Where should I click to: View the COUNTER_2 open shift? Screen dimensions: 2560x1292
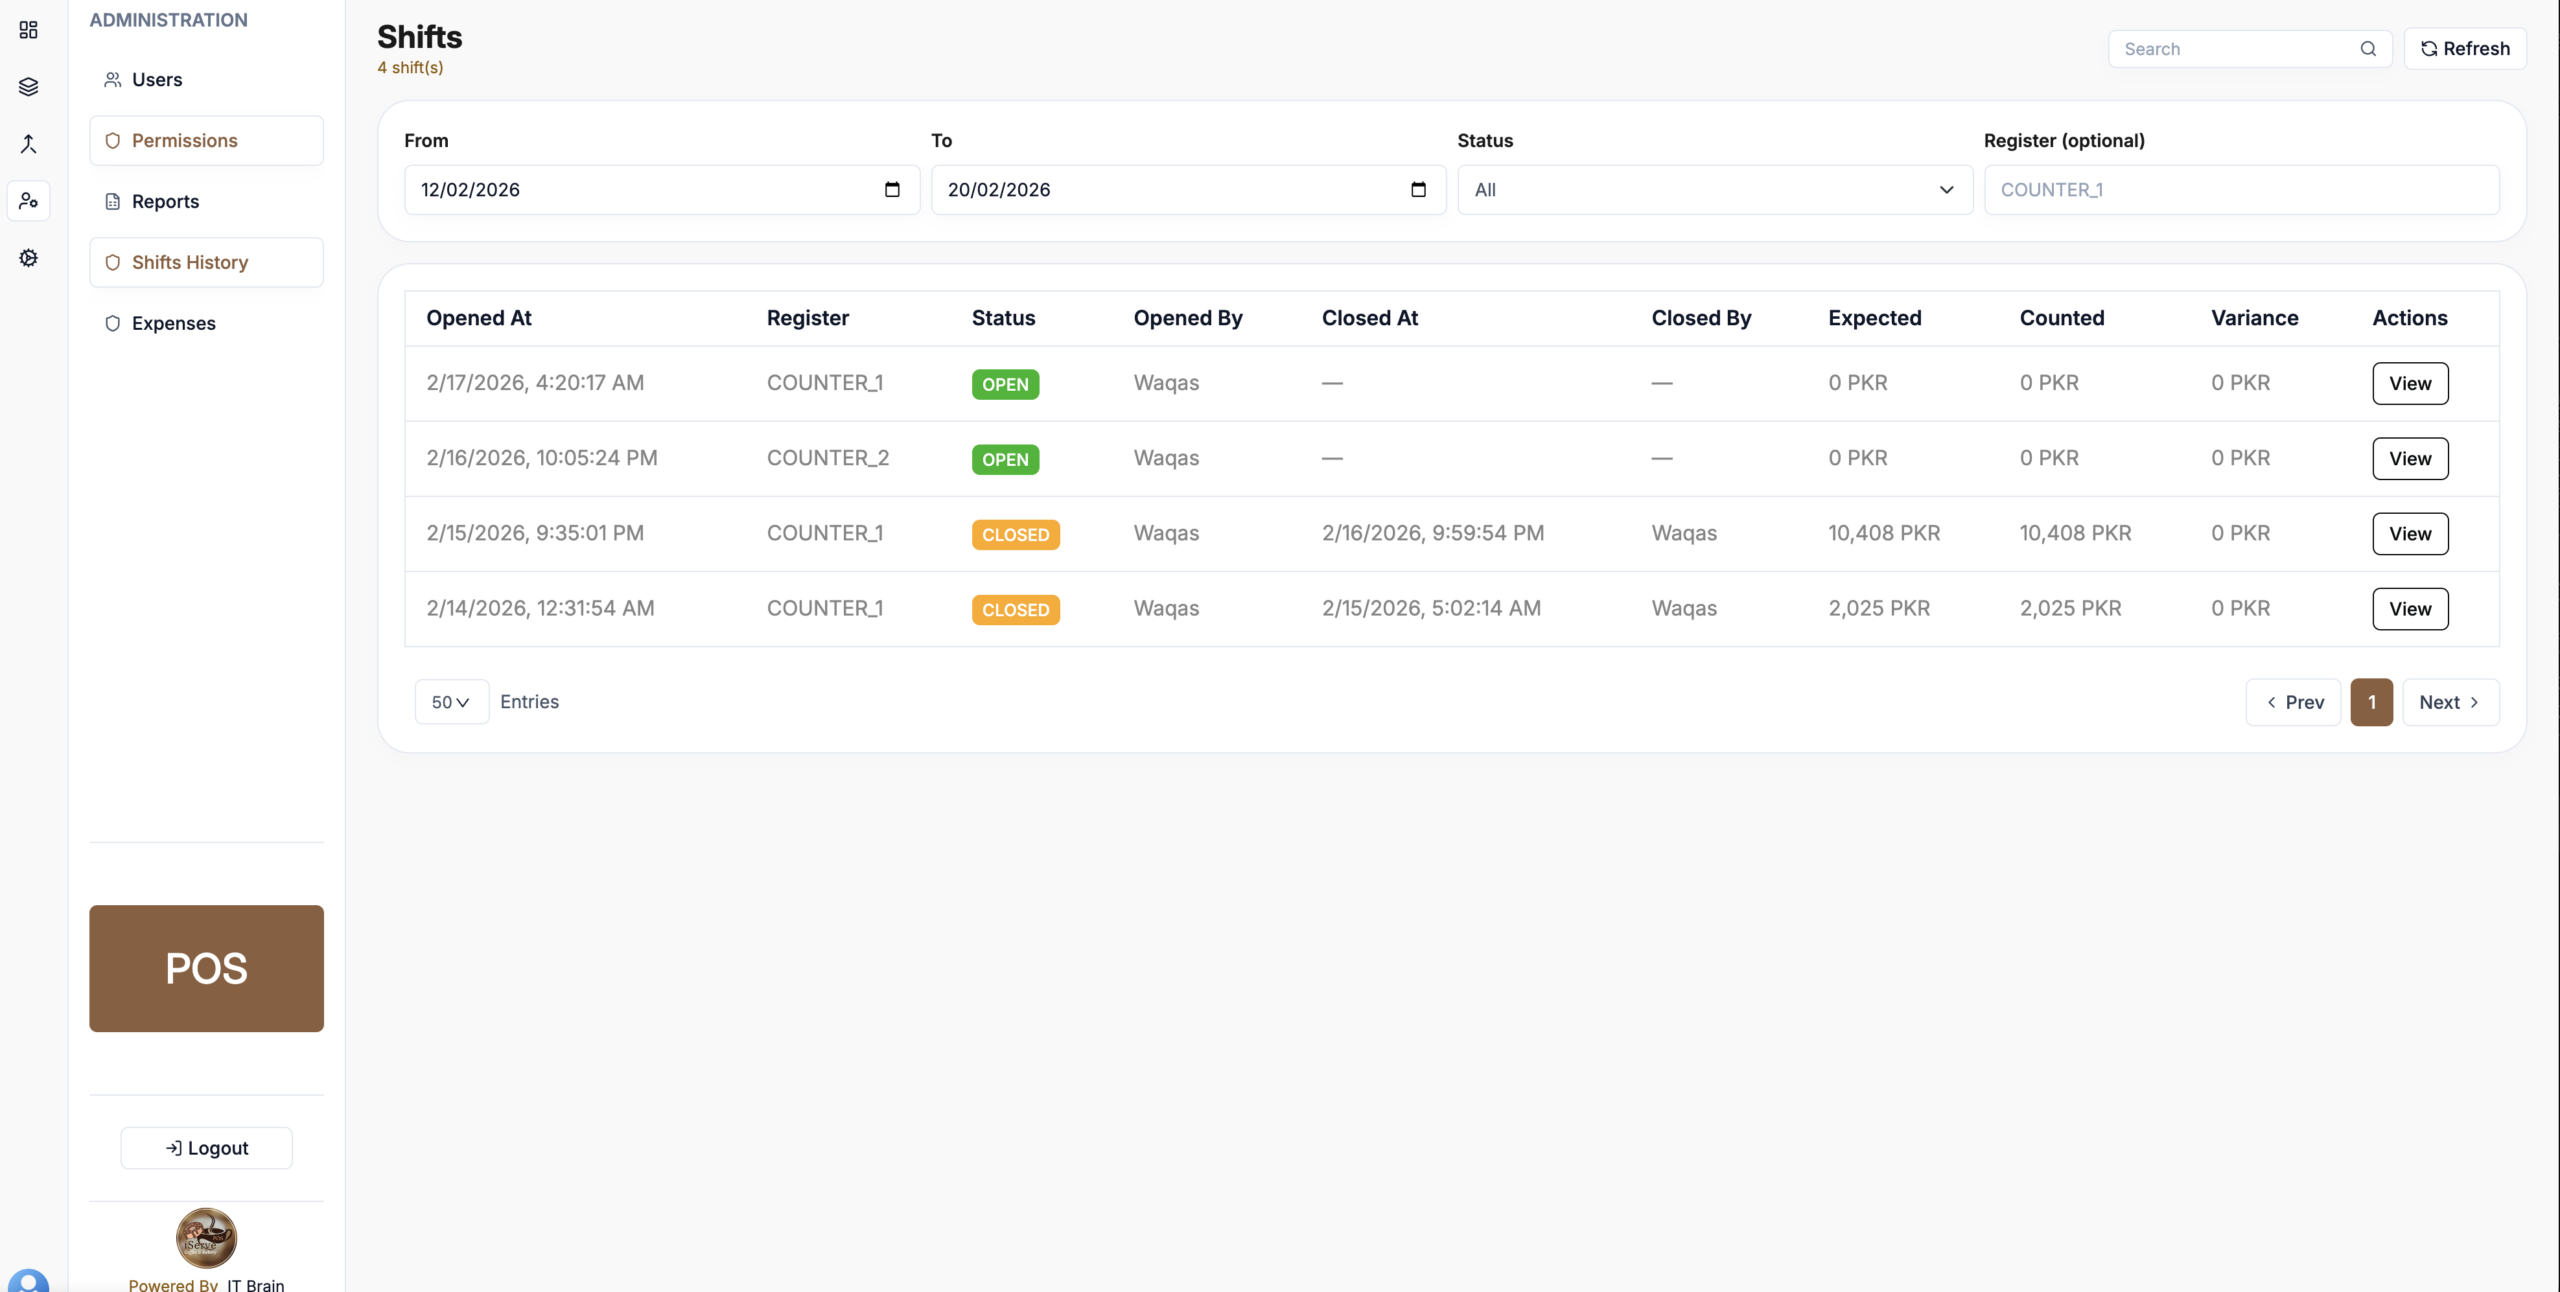coord(2409,459)
